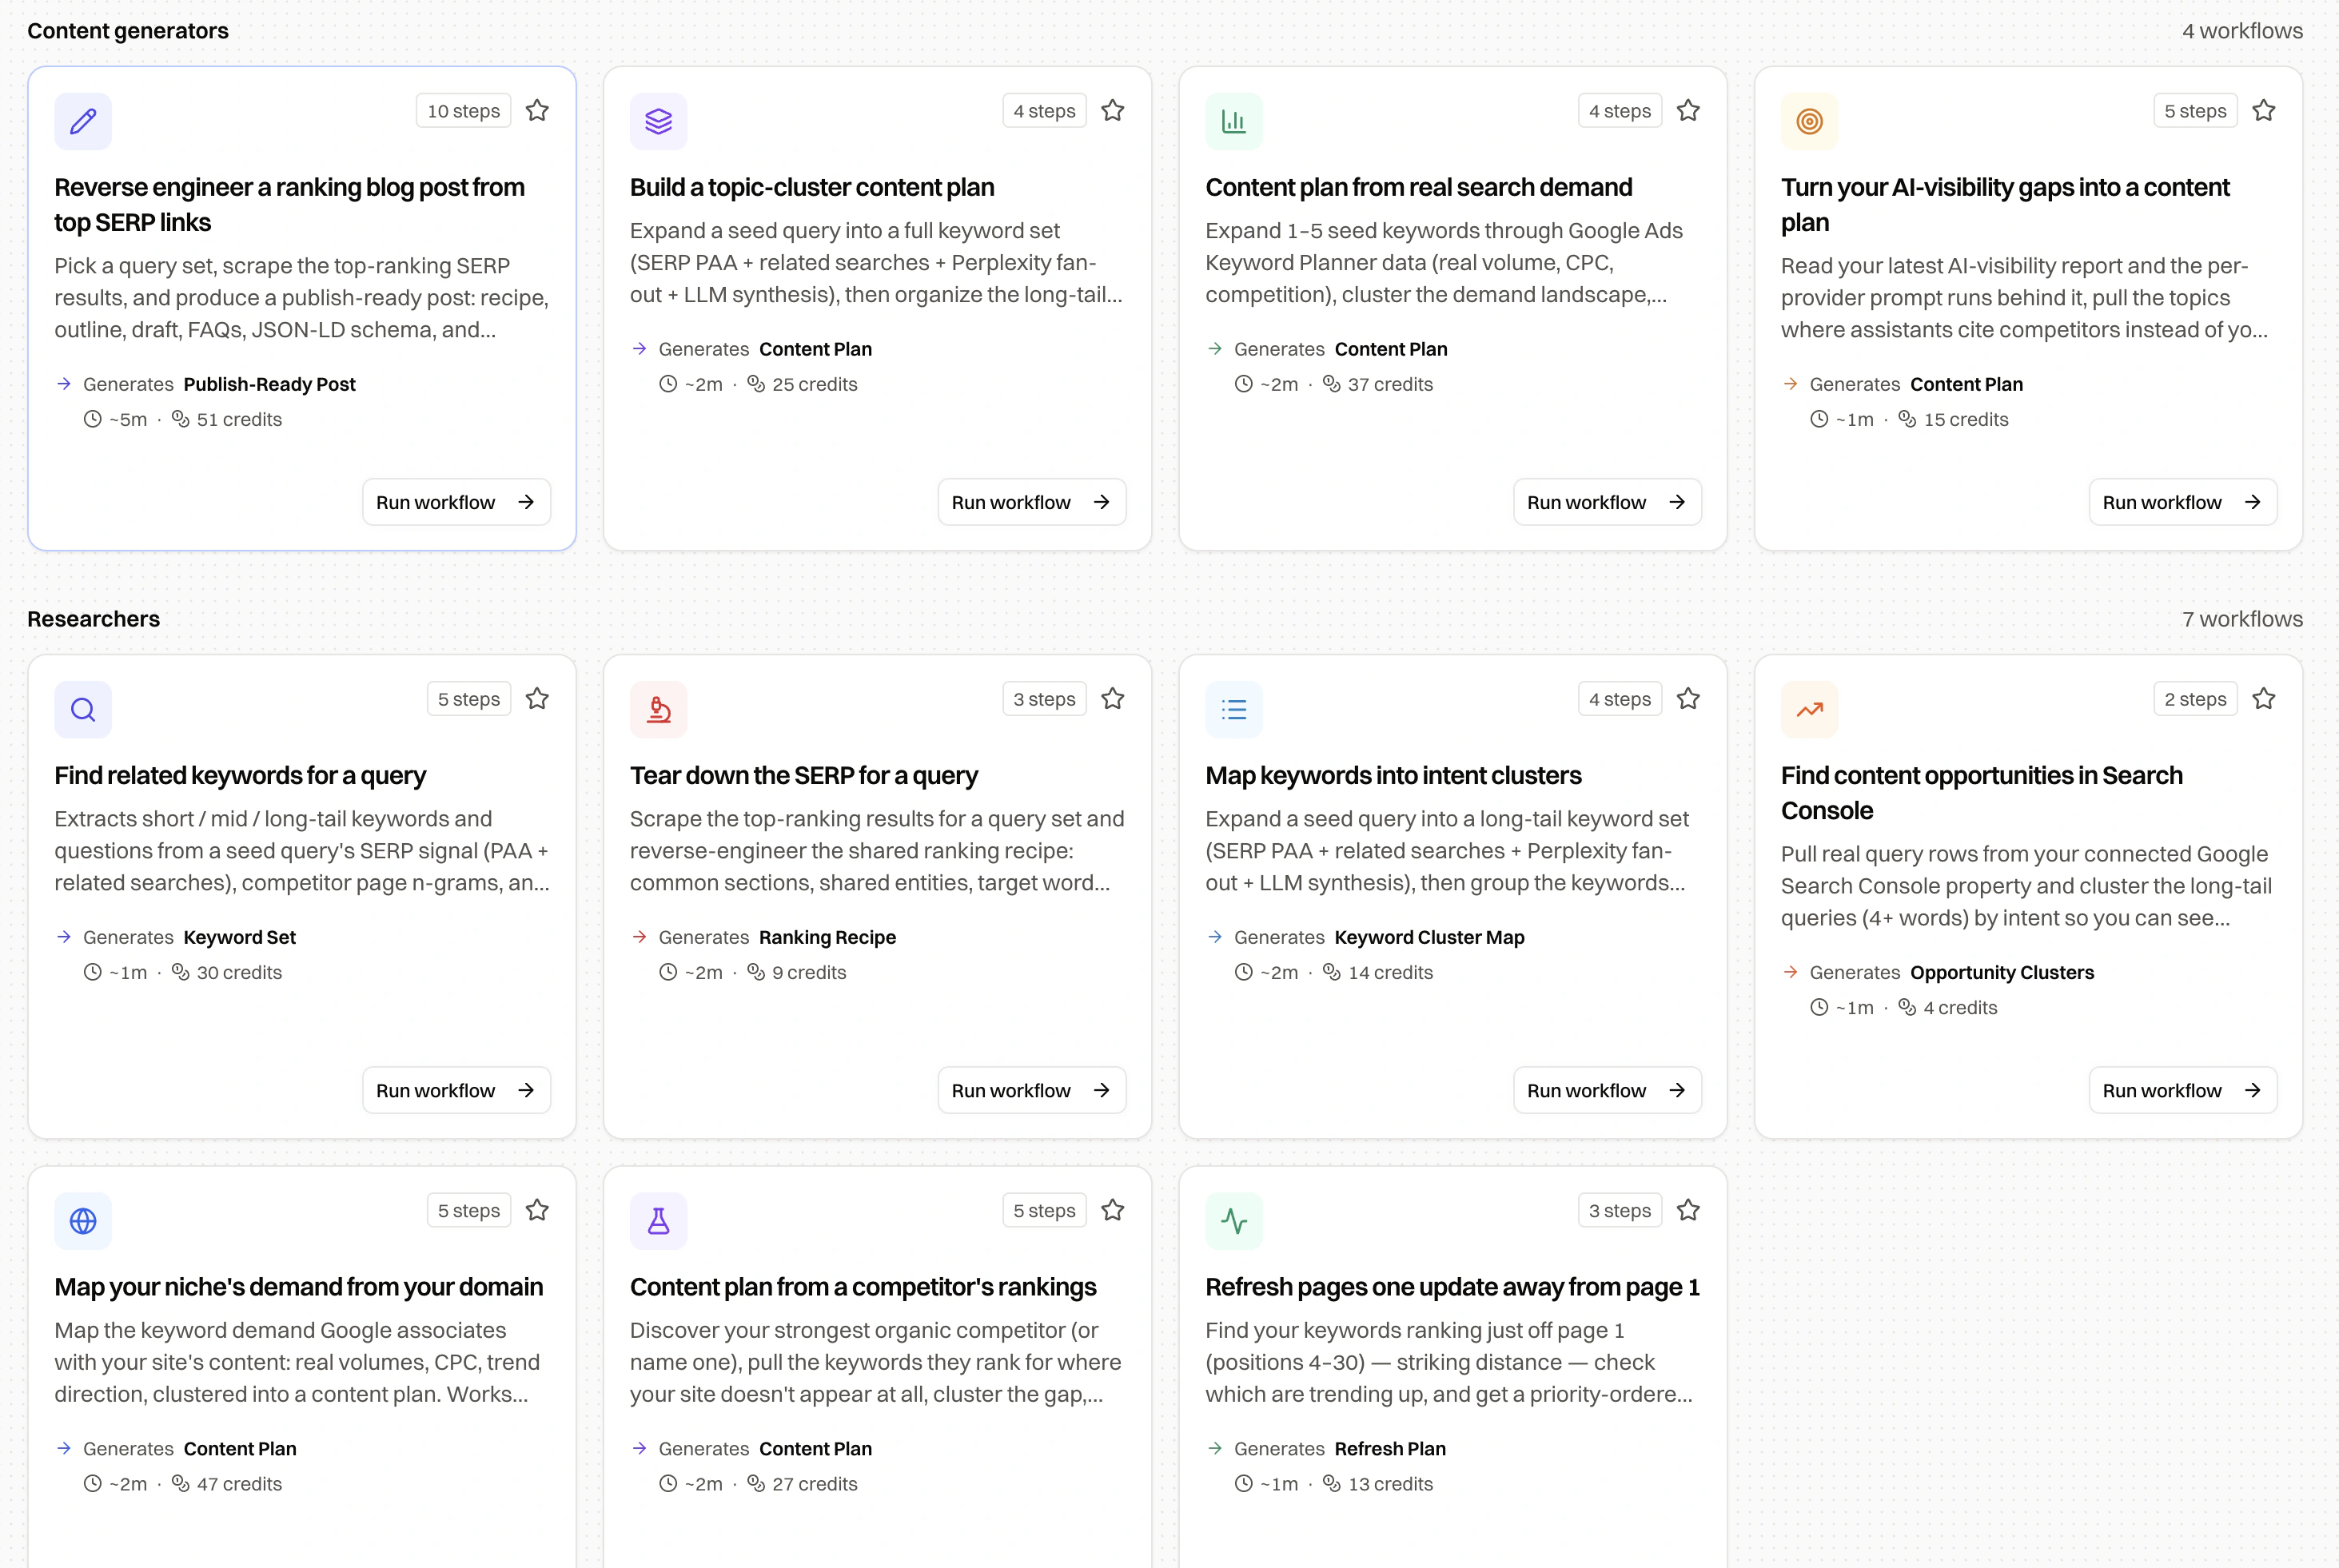Click the '4 workflows' count label
This screenshot has width=2339, height=1568.
2242,31
